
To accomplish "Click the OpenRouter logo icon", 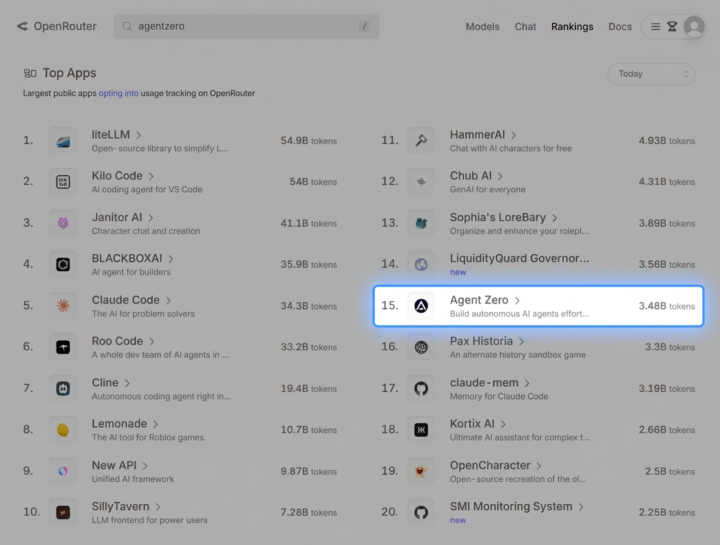I will 22,26.
